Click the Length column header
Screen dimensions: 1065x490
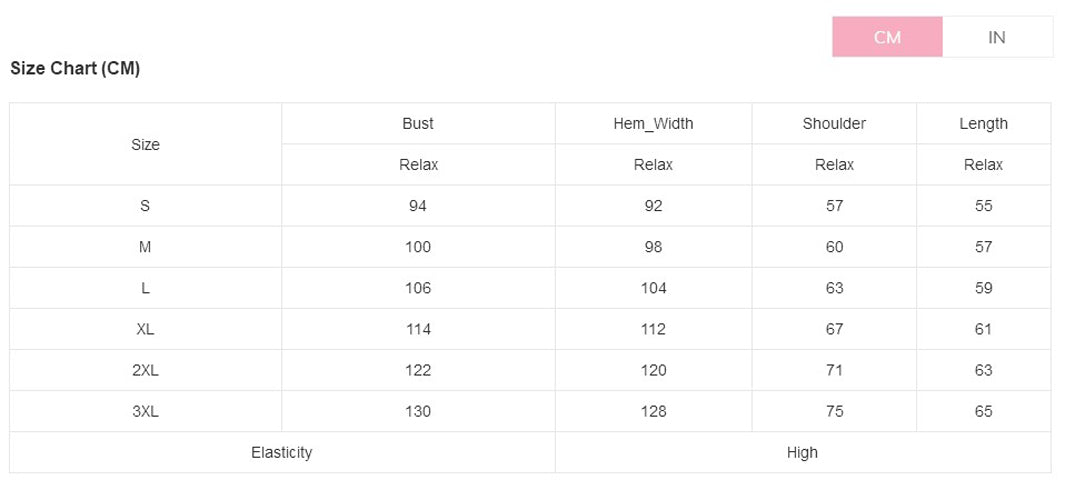coord(983,124)
